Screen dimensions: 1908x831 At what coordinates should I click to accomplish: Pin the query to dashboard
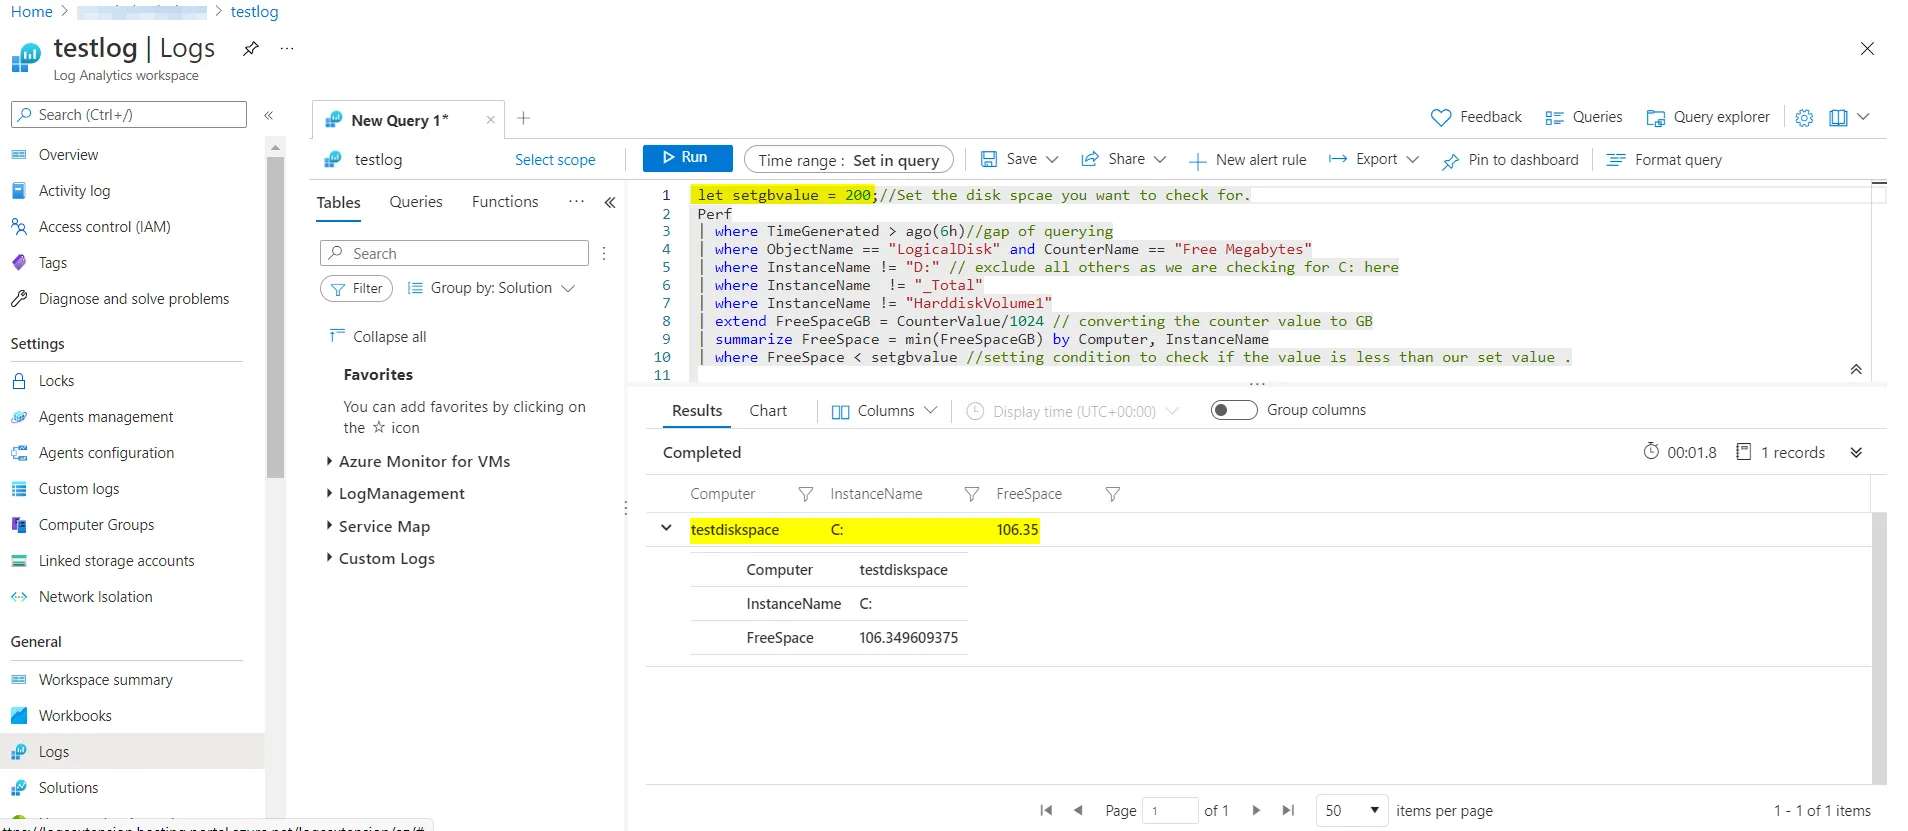pos(1510,160)
